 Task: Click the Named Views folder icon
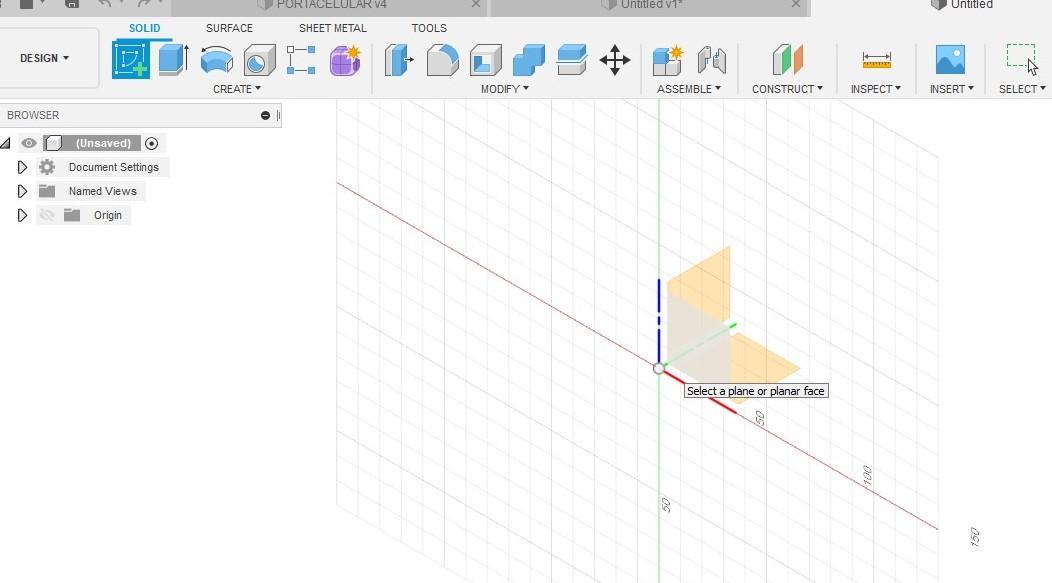[x=46, y=191]
